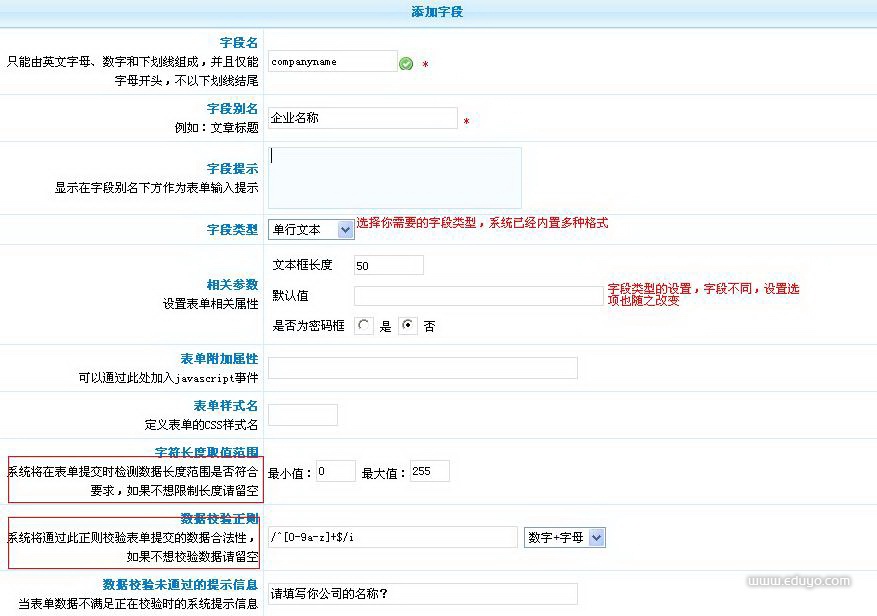
Task: Click the red asterisk beside the 企业名称 field
Action: tap(466, 122)
